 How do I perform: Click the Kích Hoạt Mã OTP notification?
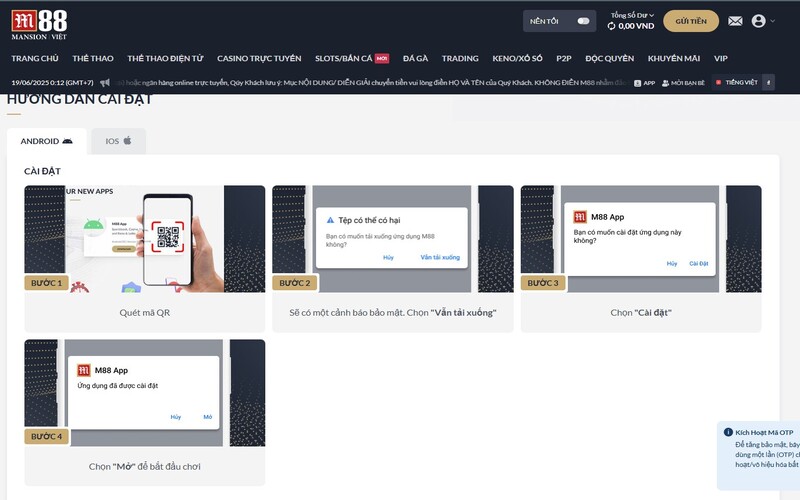click(x=759, y=455)
